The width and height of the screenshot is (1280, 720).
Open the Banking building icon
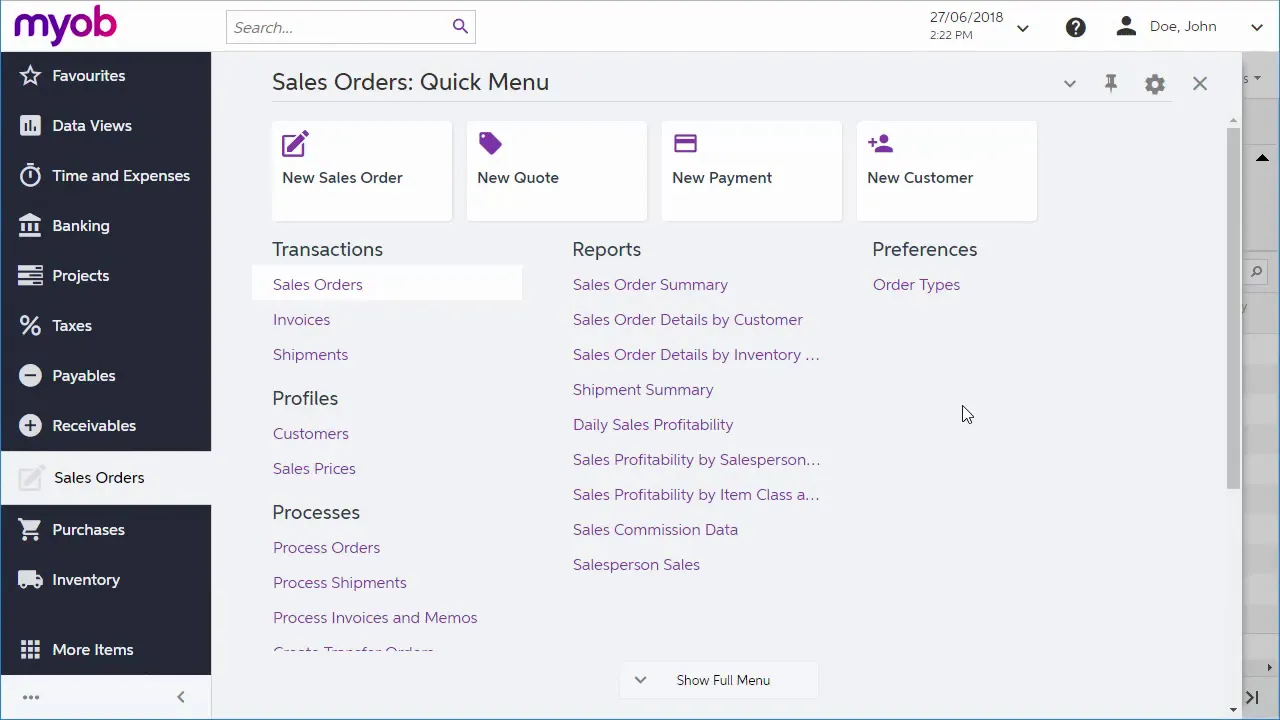click(30, 226)
